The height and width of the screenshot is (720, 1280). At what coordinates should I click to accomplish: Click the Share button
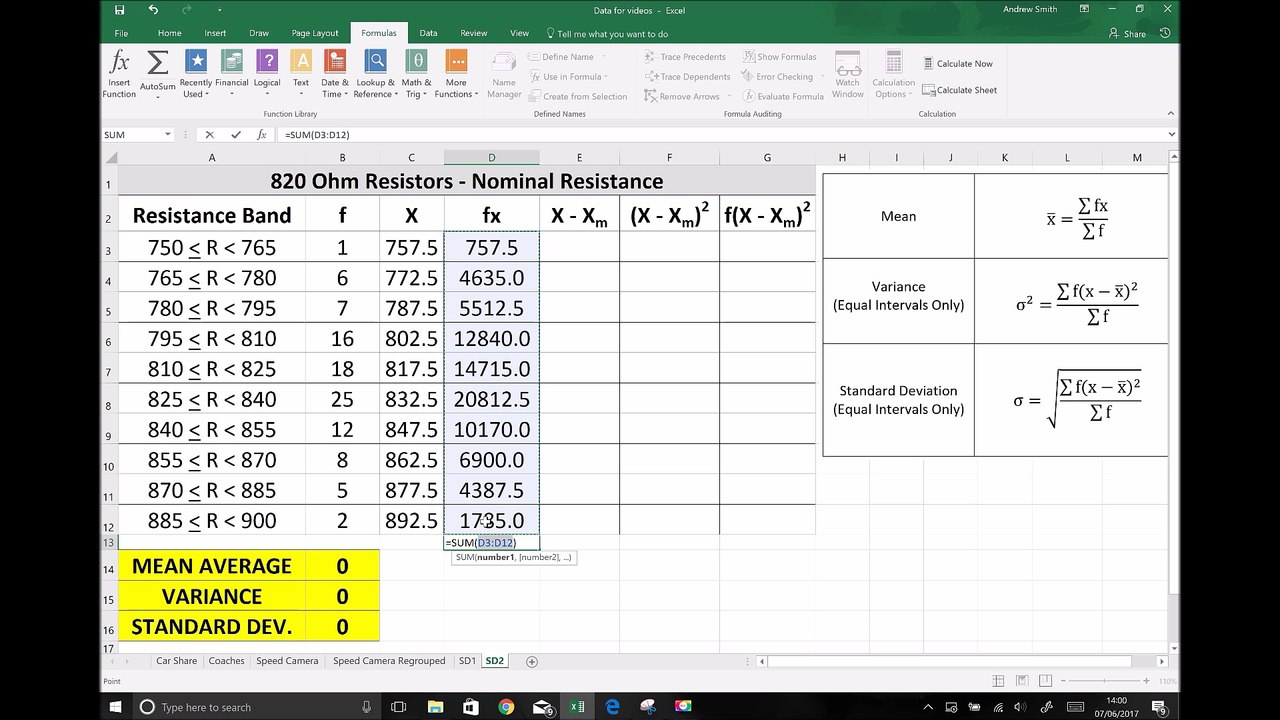[x=1127, y=34]
